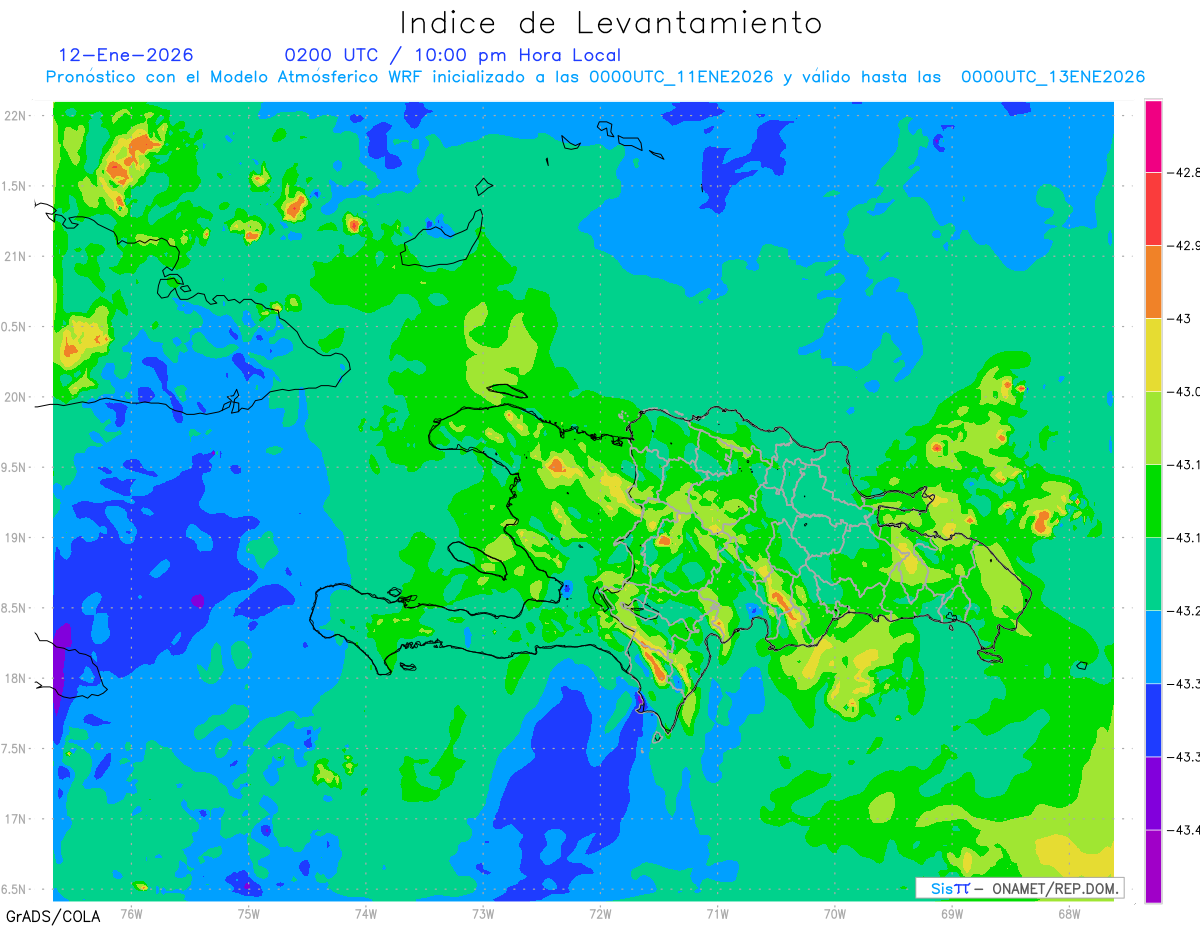Click the '0.5N' latitude label

pyautogui.click(x=15, y=327)
